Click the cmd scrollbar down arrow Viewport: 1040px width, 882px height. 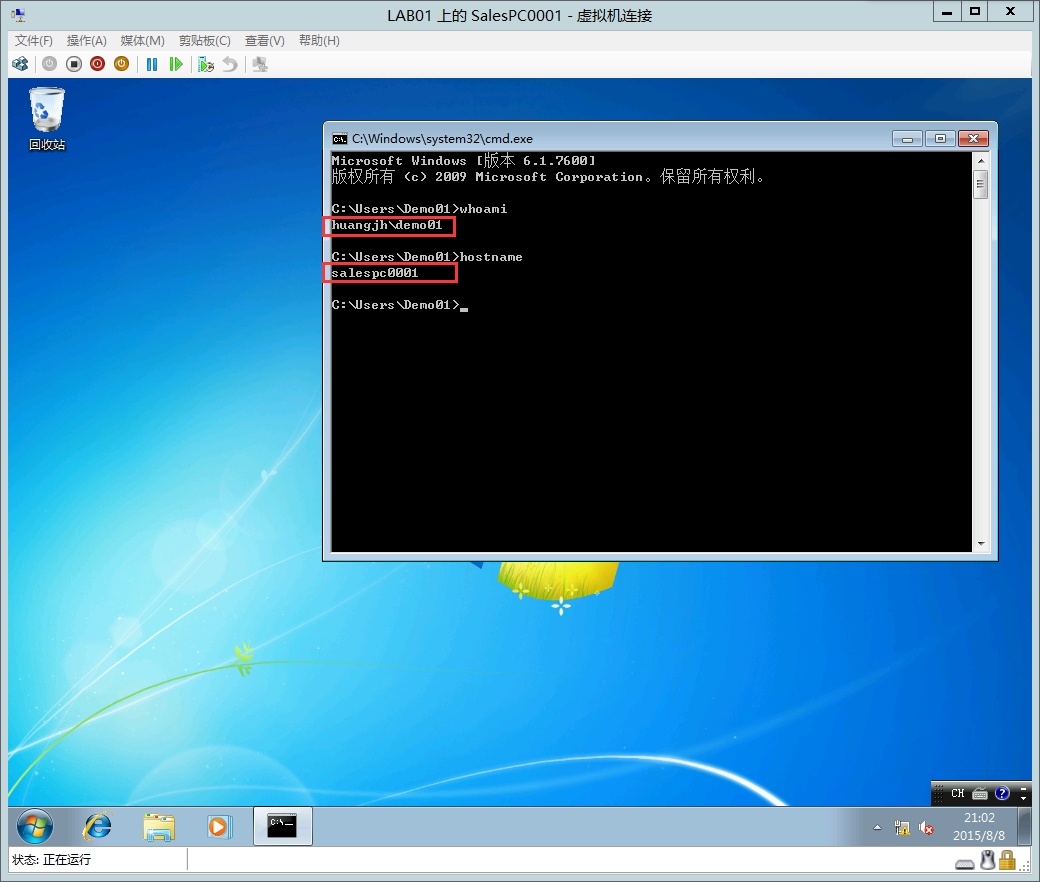point(981,544)
